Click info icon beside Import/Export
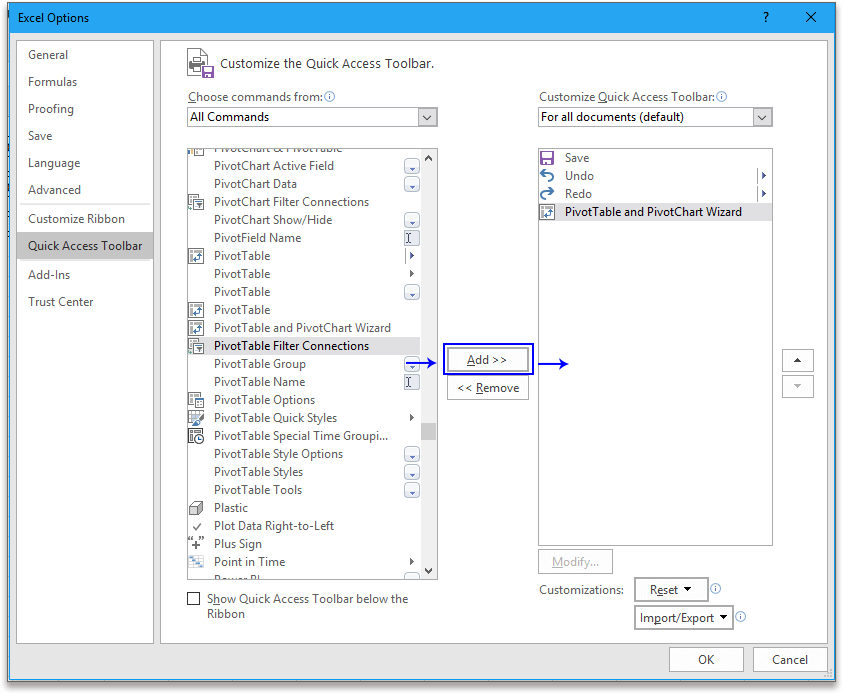 pyautogui.click(x=740, y=617)
